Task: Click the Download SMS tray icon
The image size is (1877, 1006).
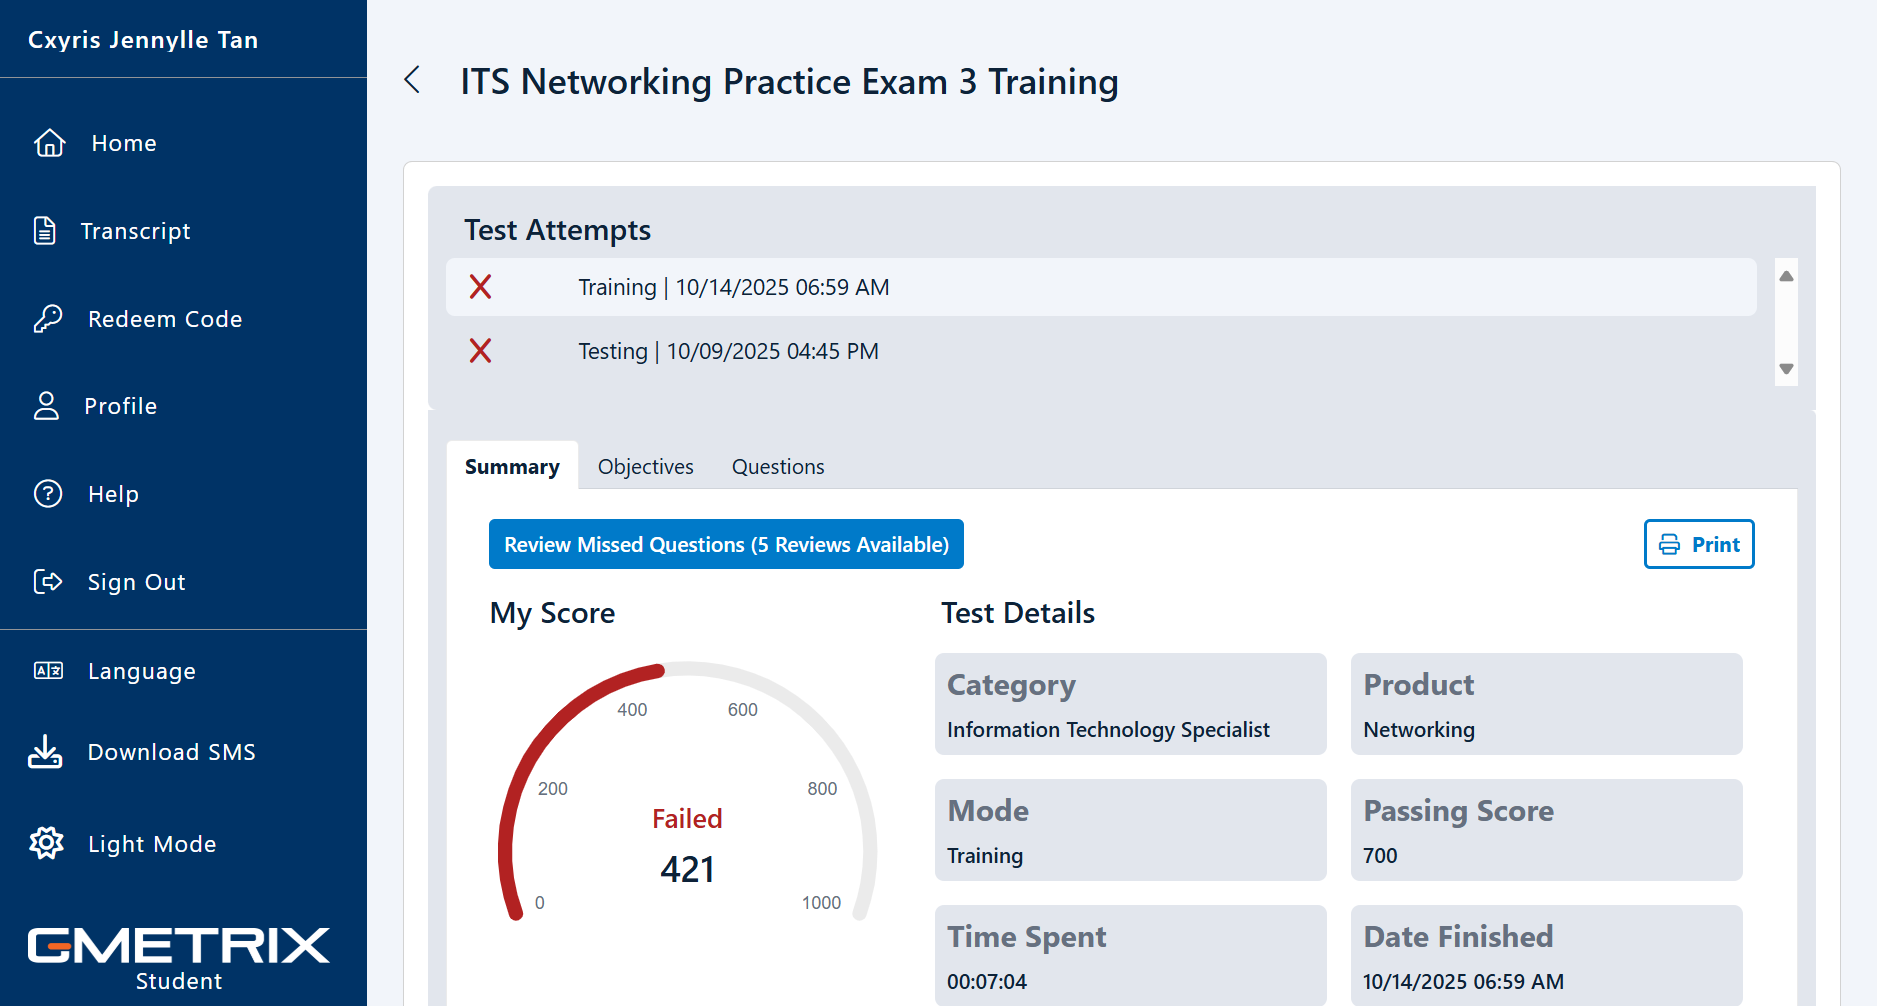Action: pyautogui.click(x=45, y=752)
